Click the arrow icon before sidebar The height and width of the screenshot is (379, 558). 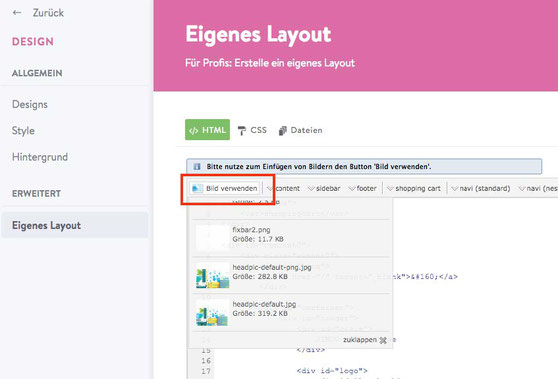point(311,188)
